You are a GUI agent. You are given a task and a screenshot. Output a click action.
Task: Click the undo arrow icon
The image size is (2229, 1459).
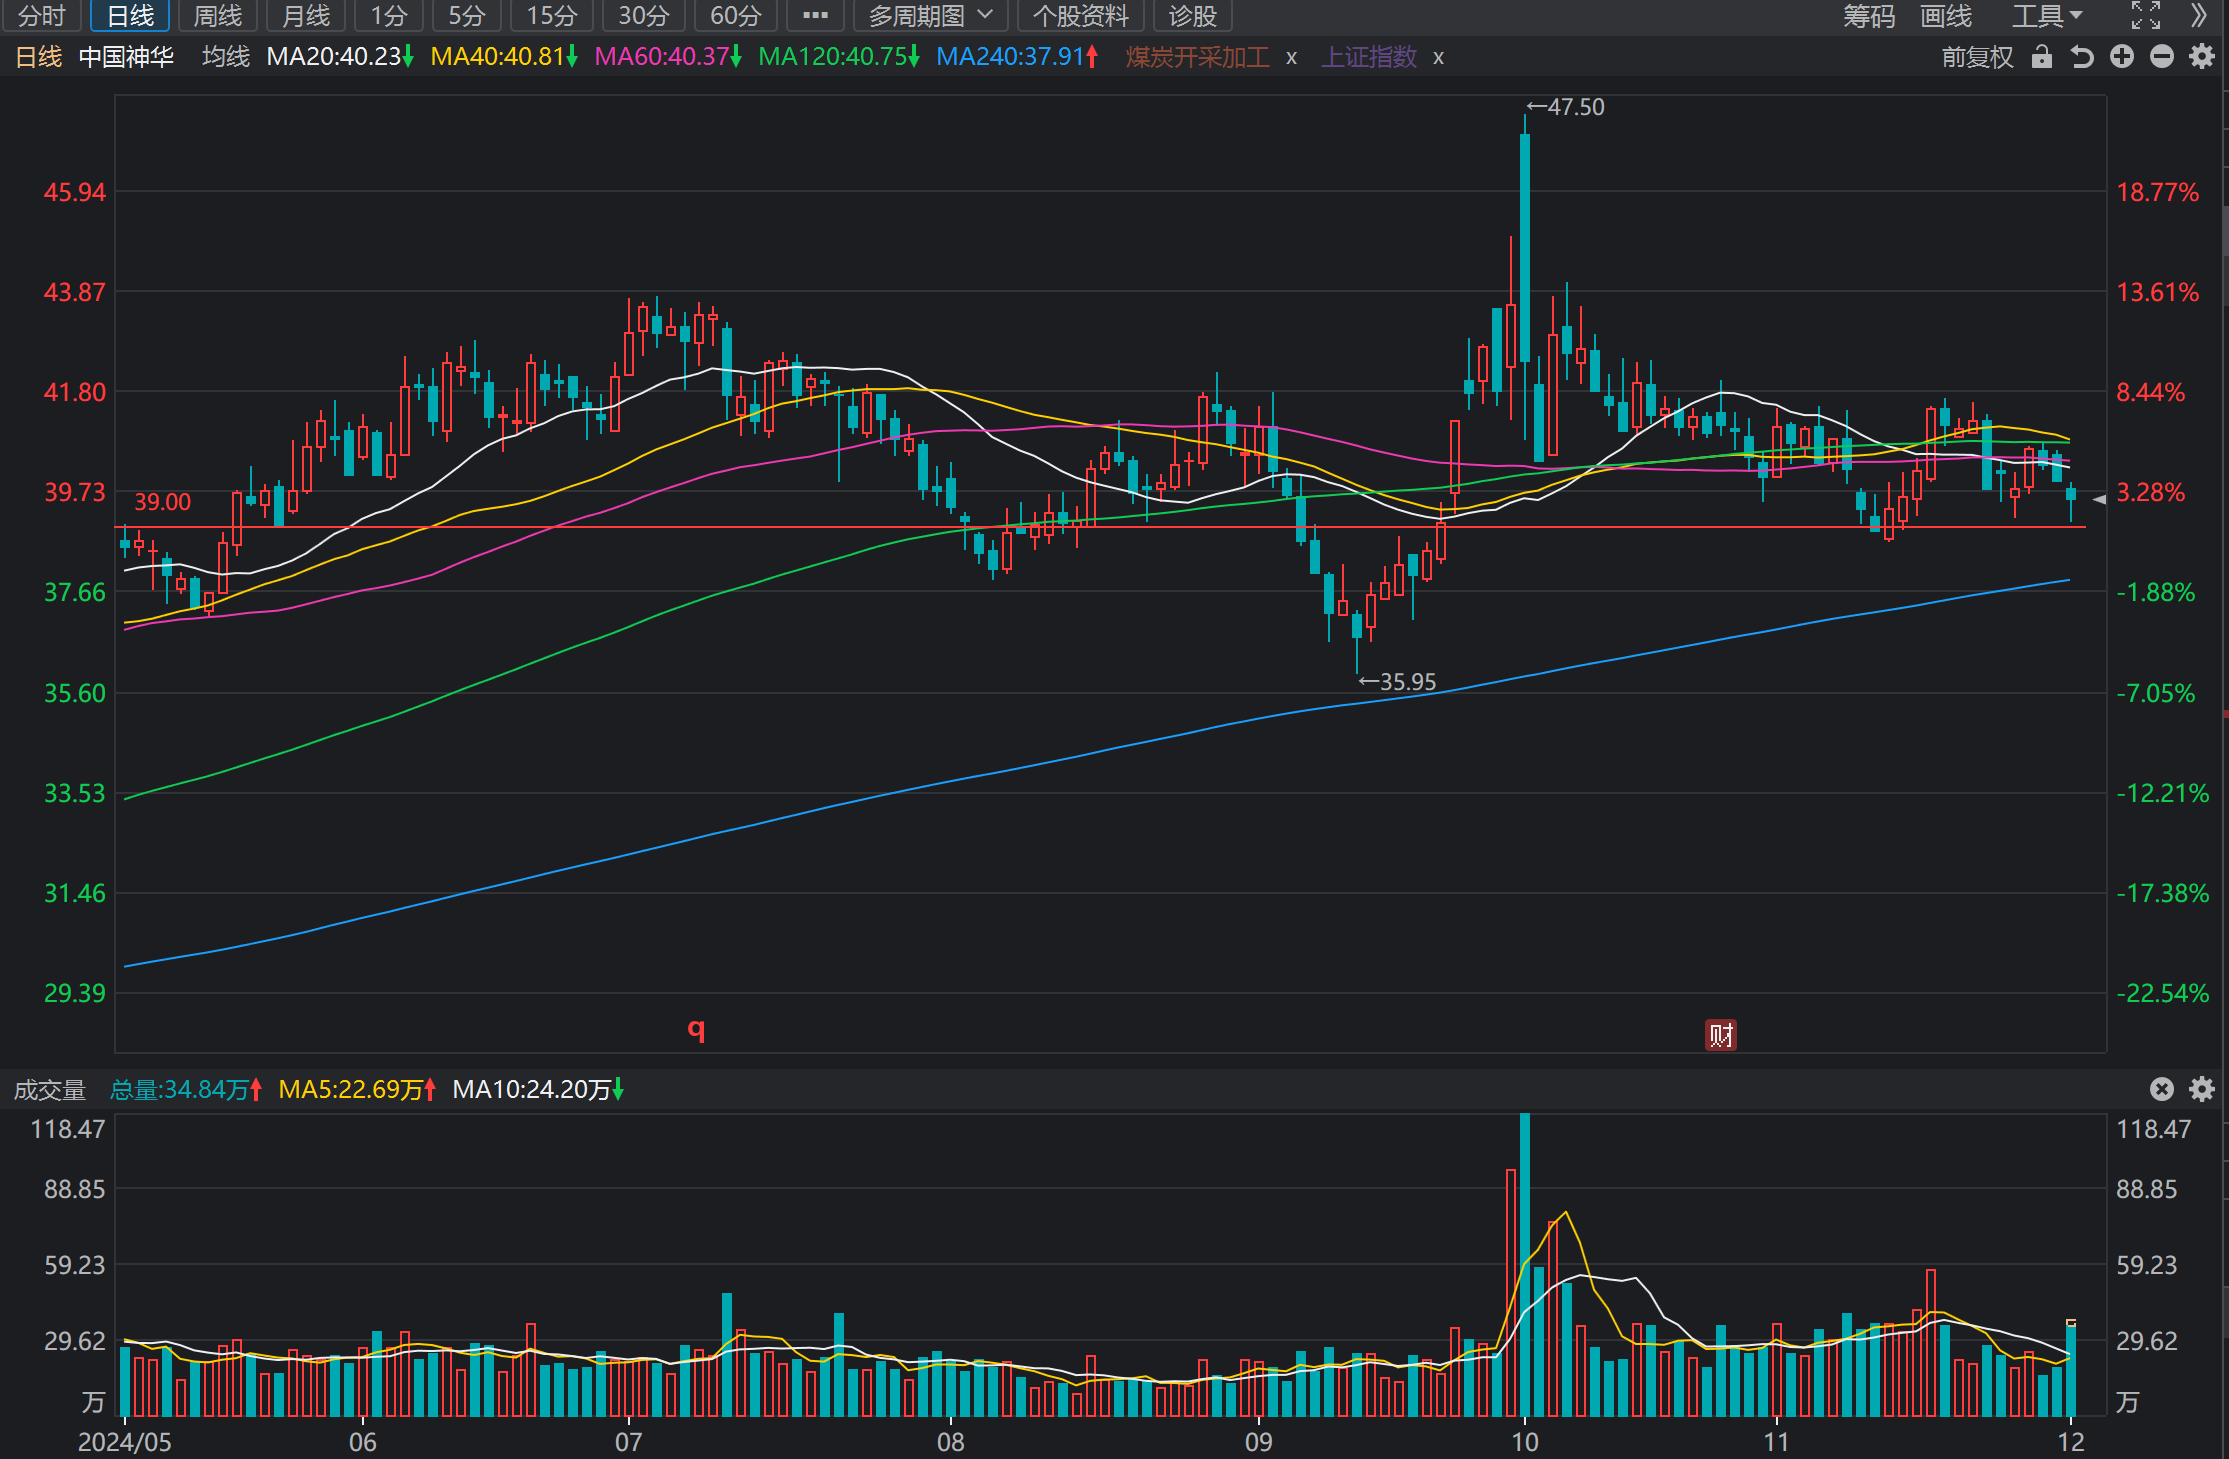click(x=2082, y=57)
